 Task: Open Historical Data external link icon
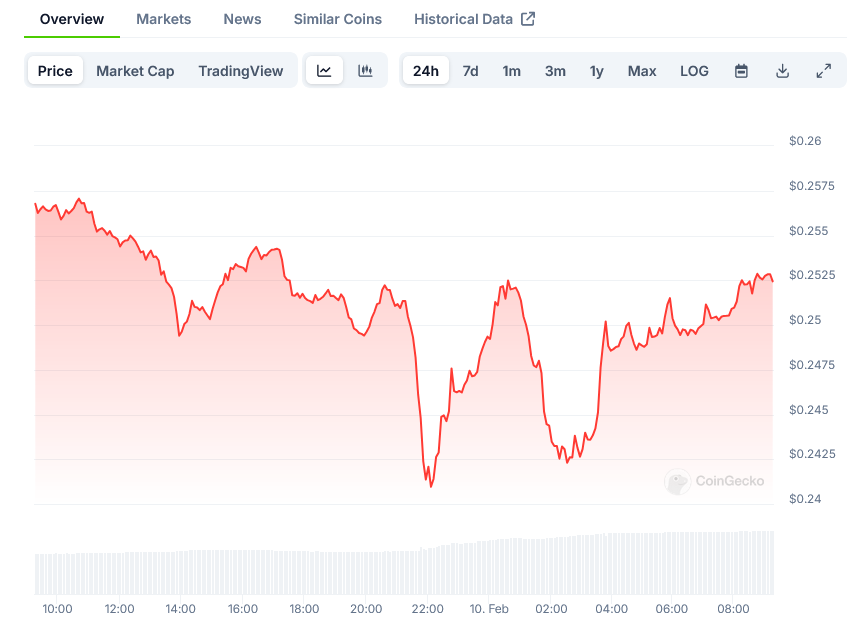[x=528, y=19]
